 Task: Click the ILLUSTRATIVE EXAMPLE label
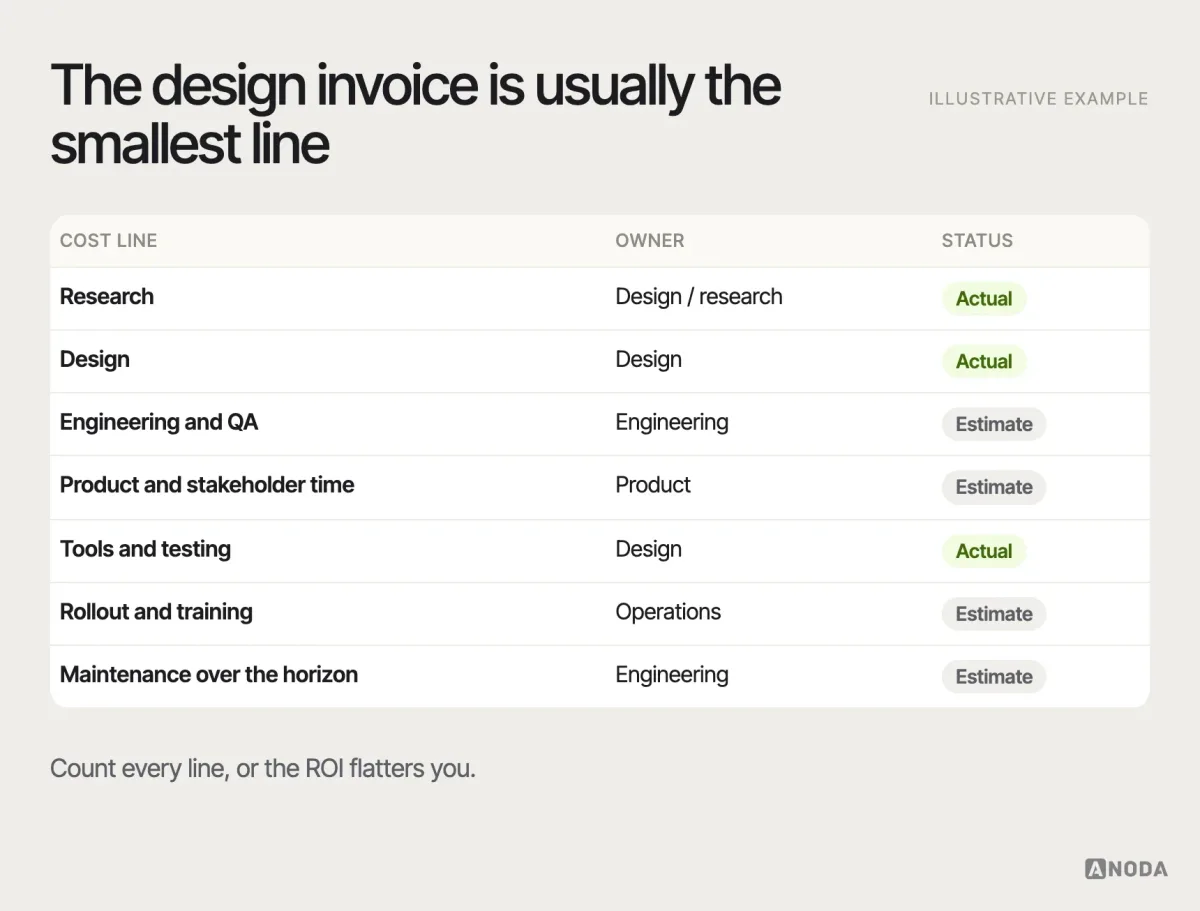point(1038,99)
